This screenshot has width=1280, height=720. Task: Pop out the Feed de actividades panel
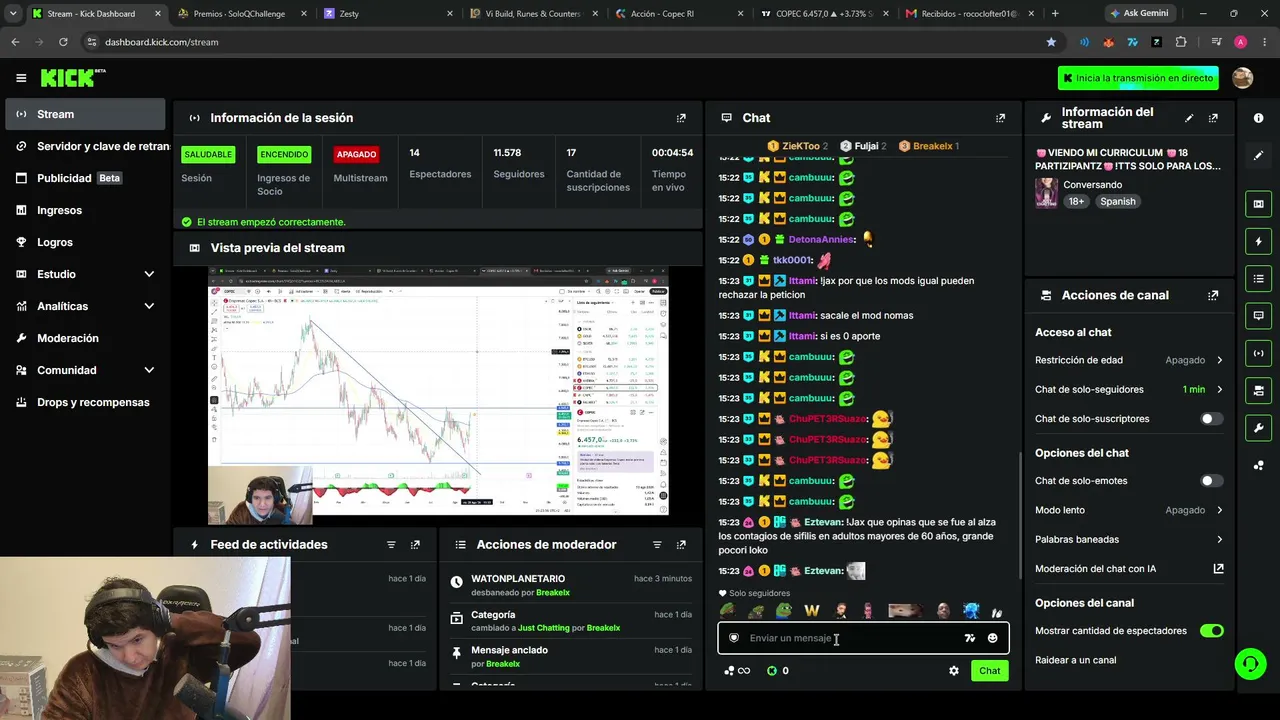(415, 545)
